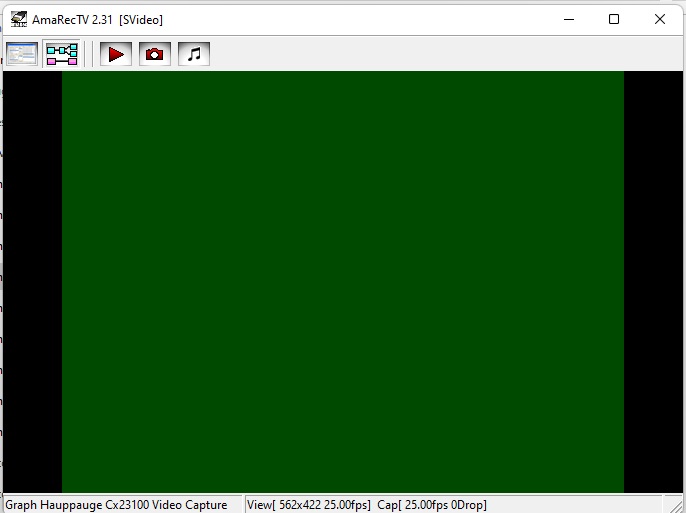Image resolution: width=686 pixels, height=513 pixels.
Task: Click the 'AmaRecTV 2.31 [SVideo]' window title
Action: (97, 20)
